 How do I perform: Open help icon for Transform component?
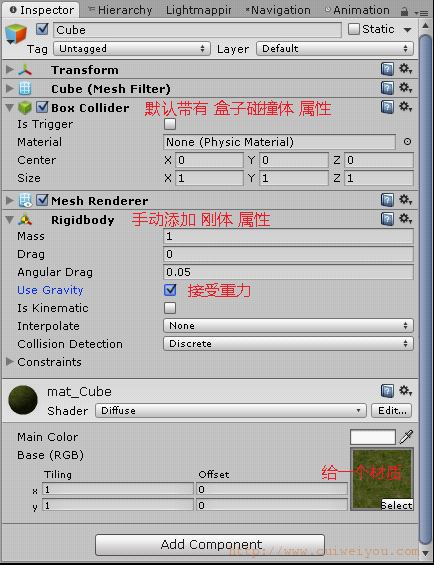[387, 69]
